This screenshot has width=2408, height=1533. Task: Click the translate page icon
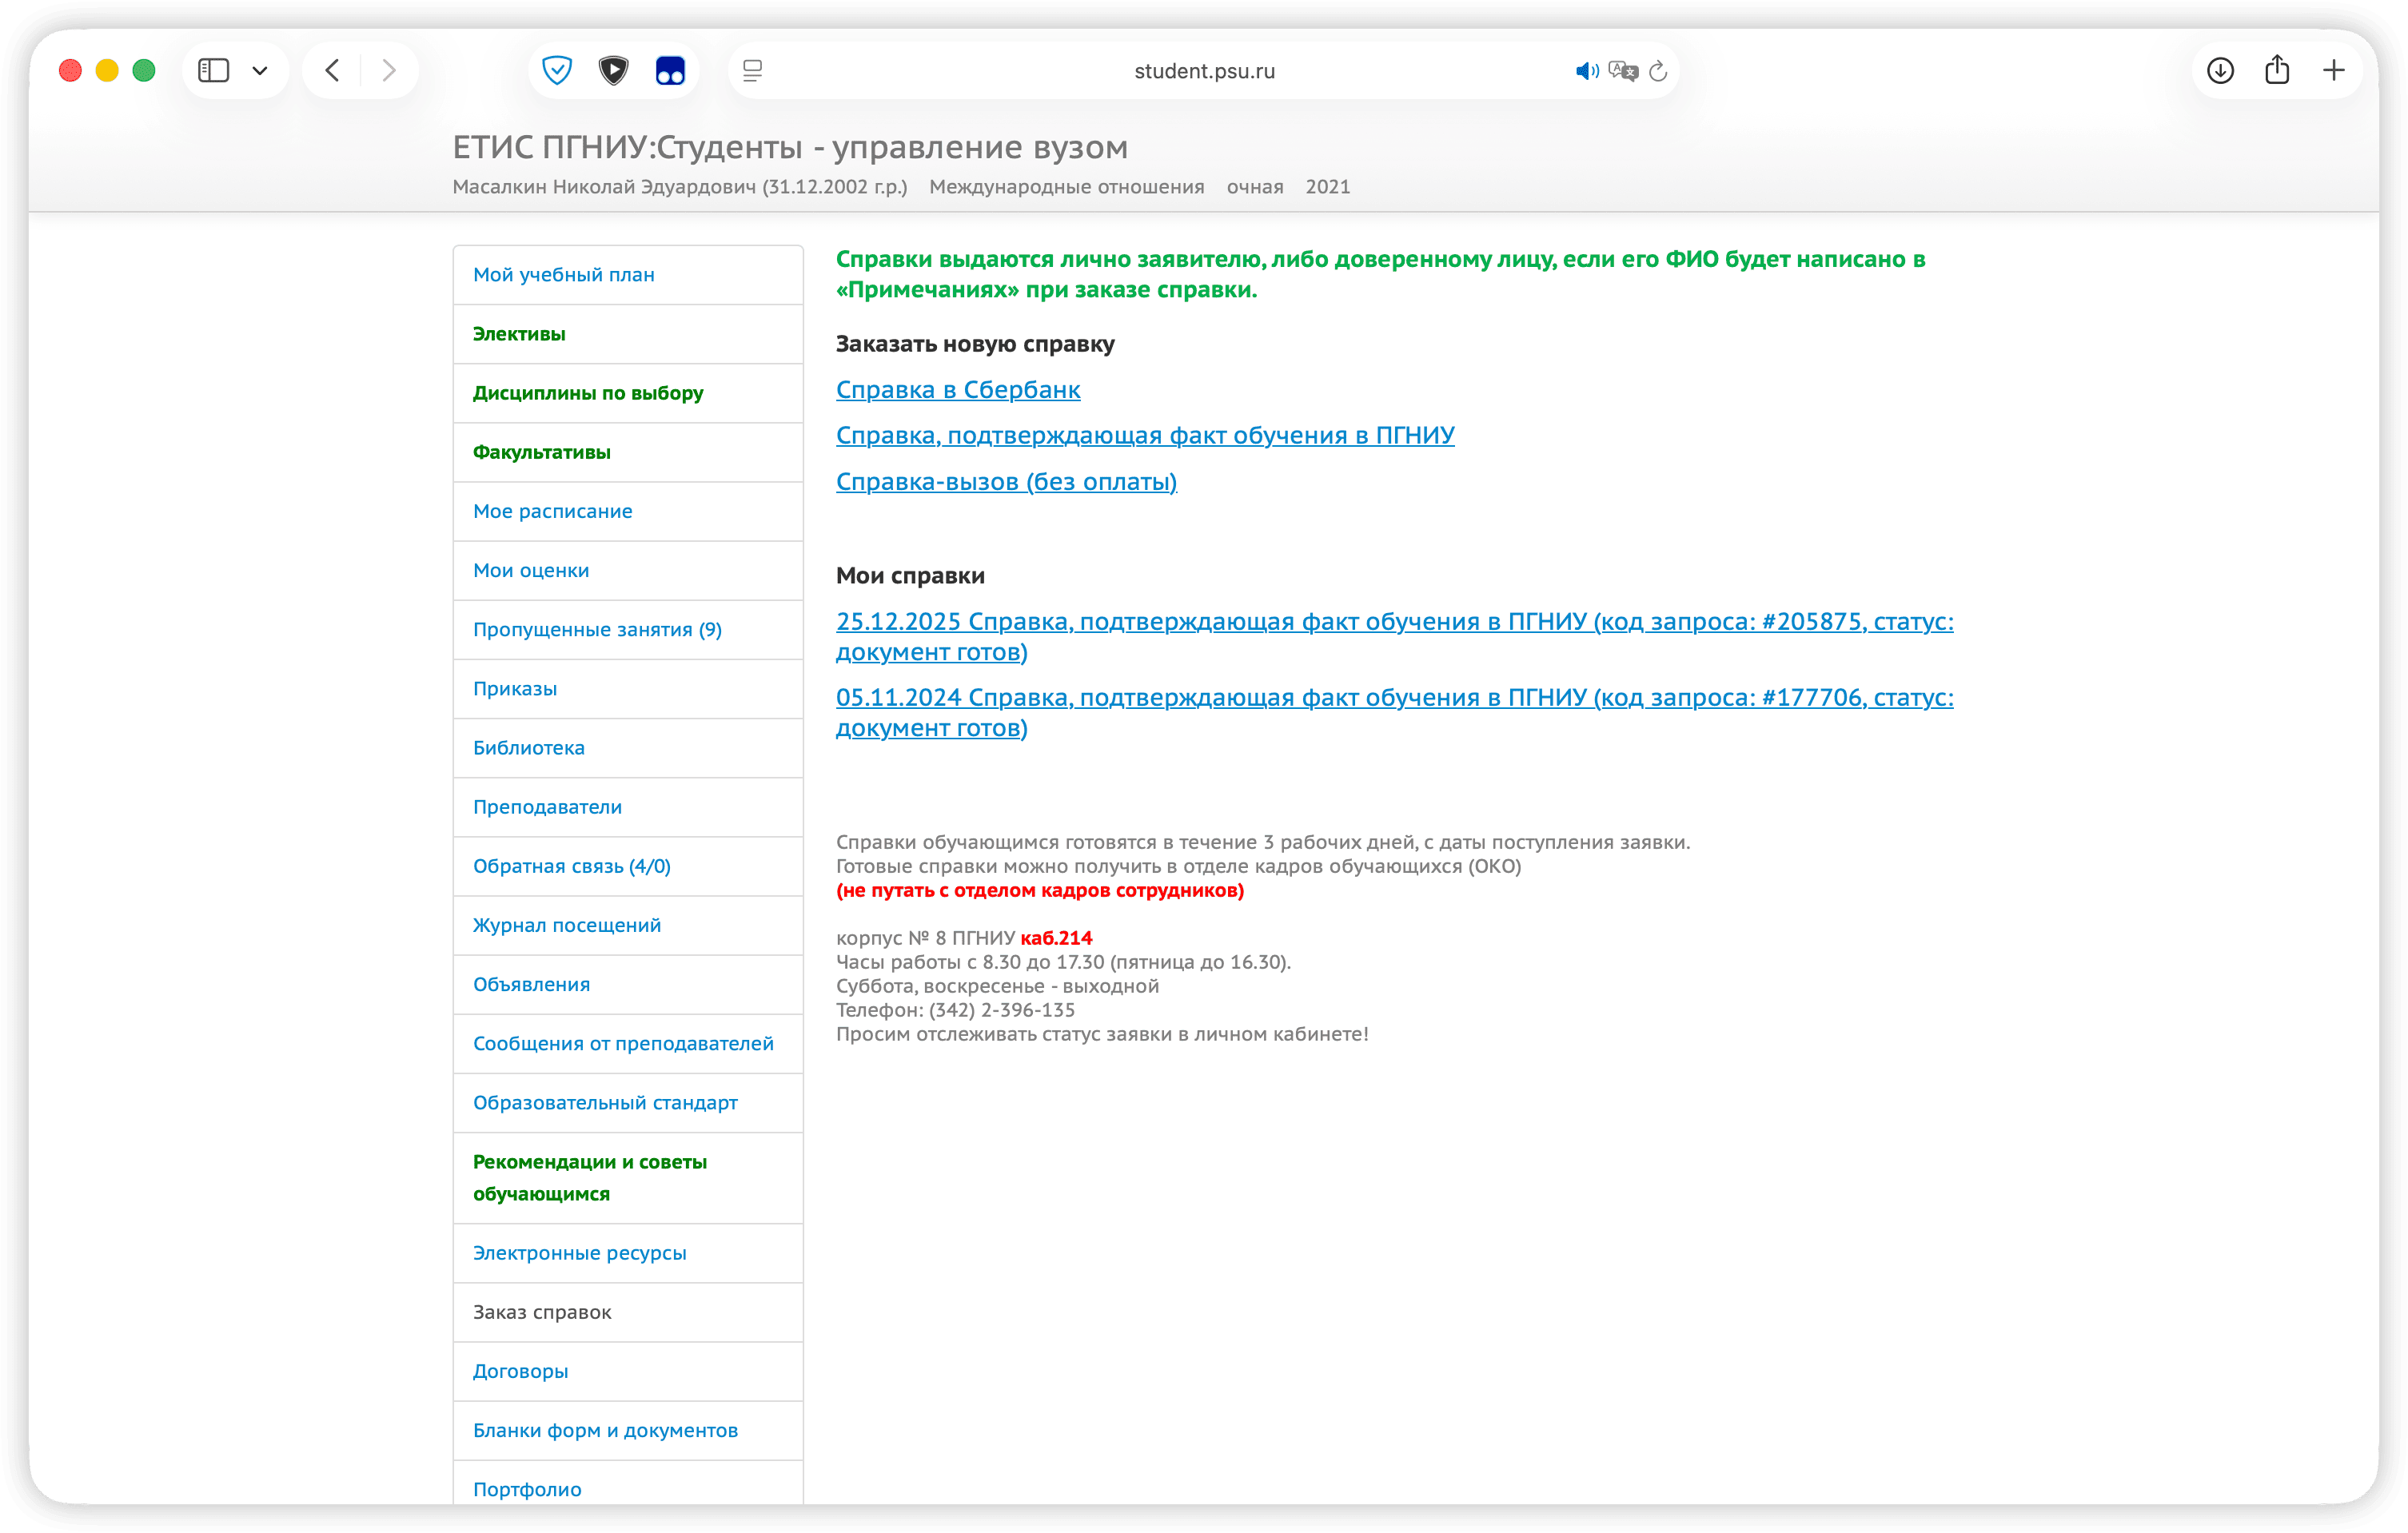tap(1623, 71)
